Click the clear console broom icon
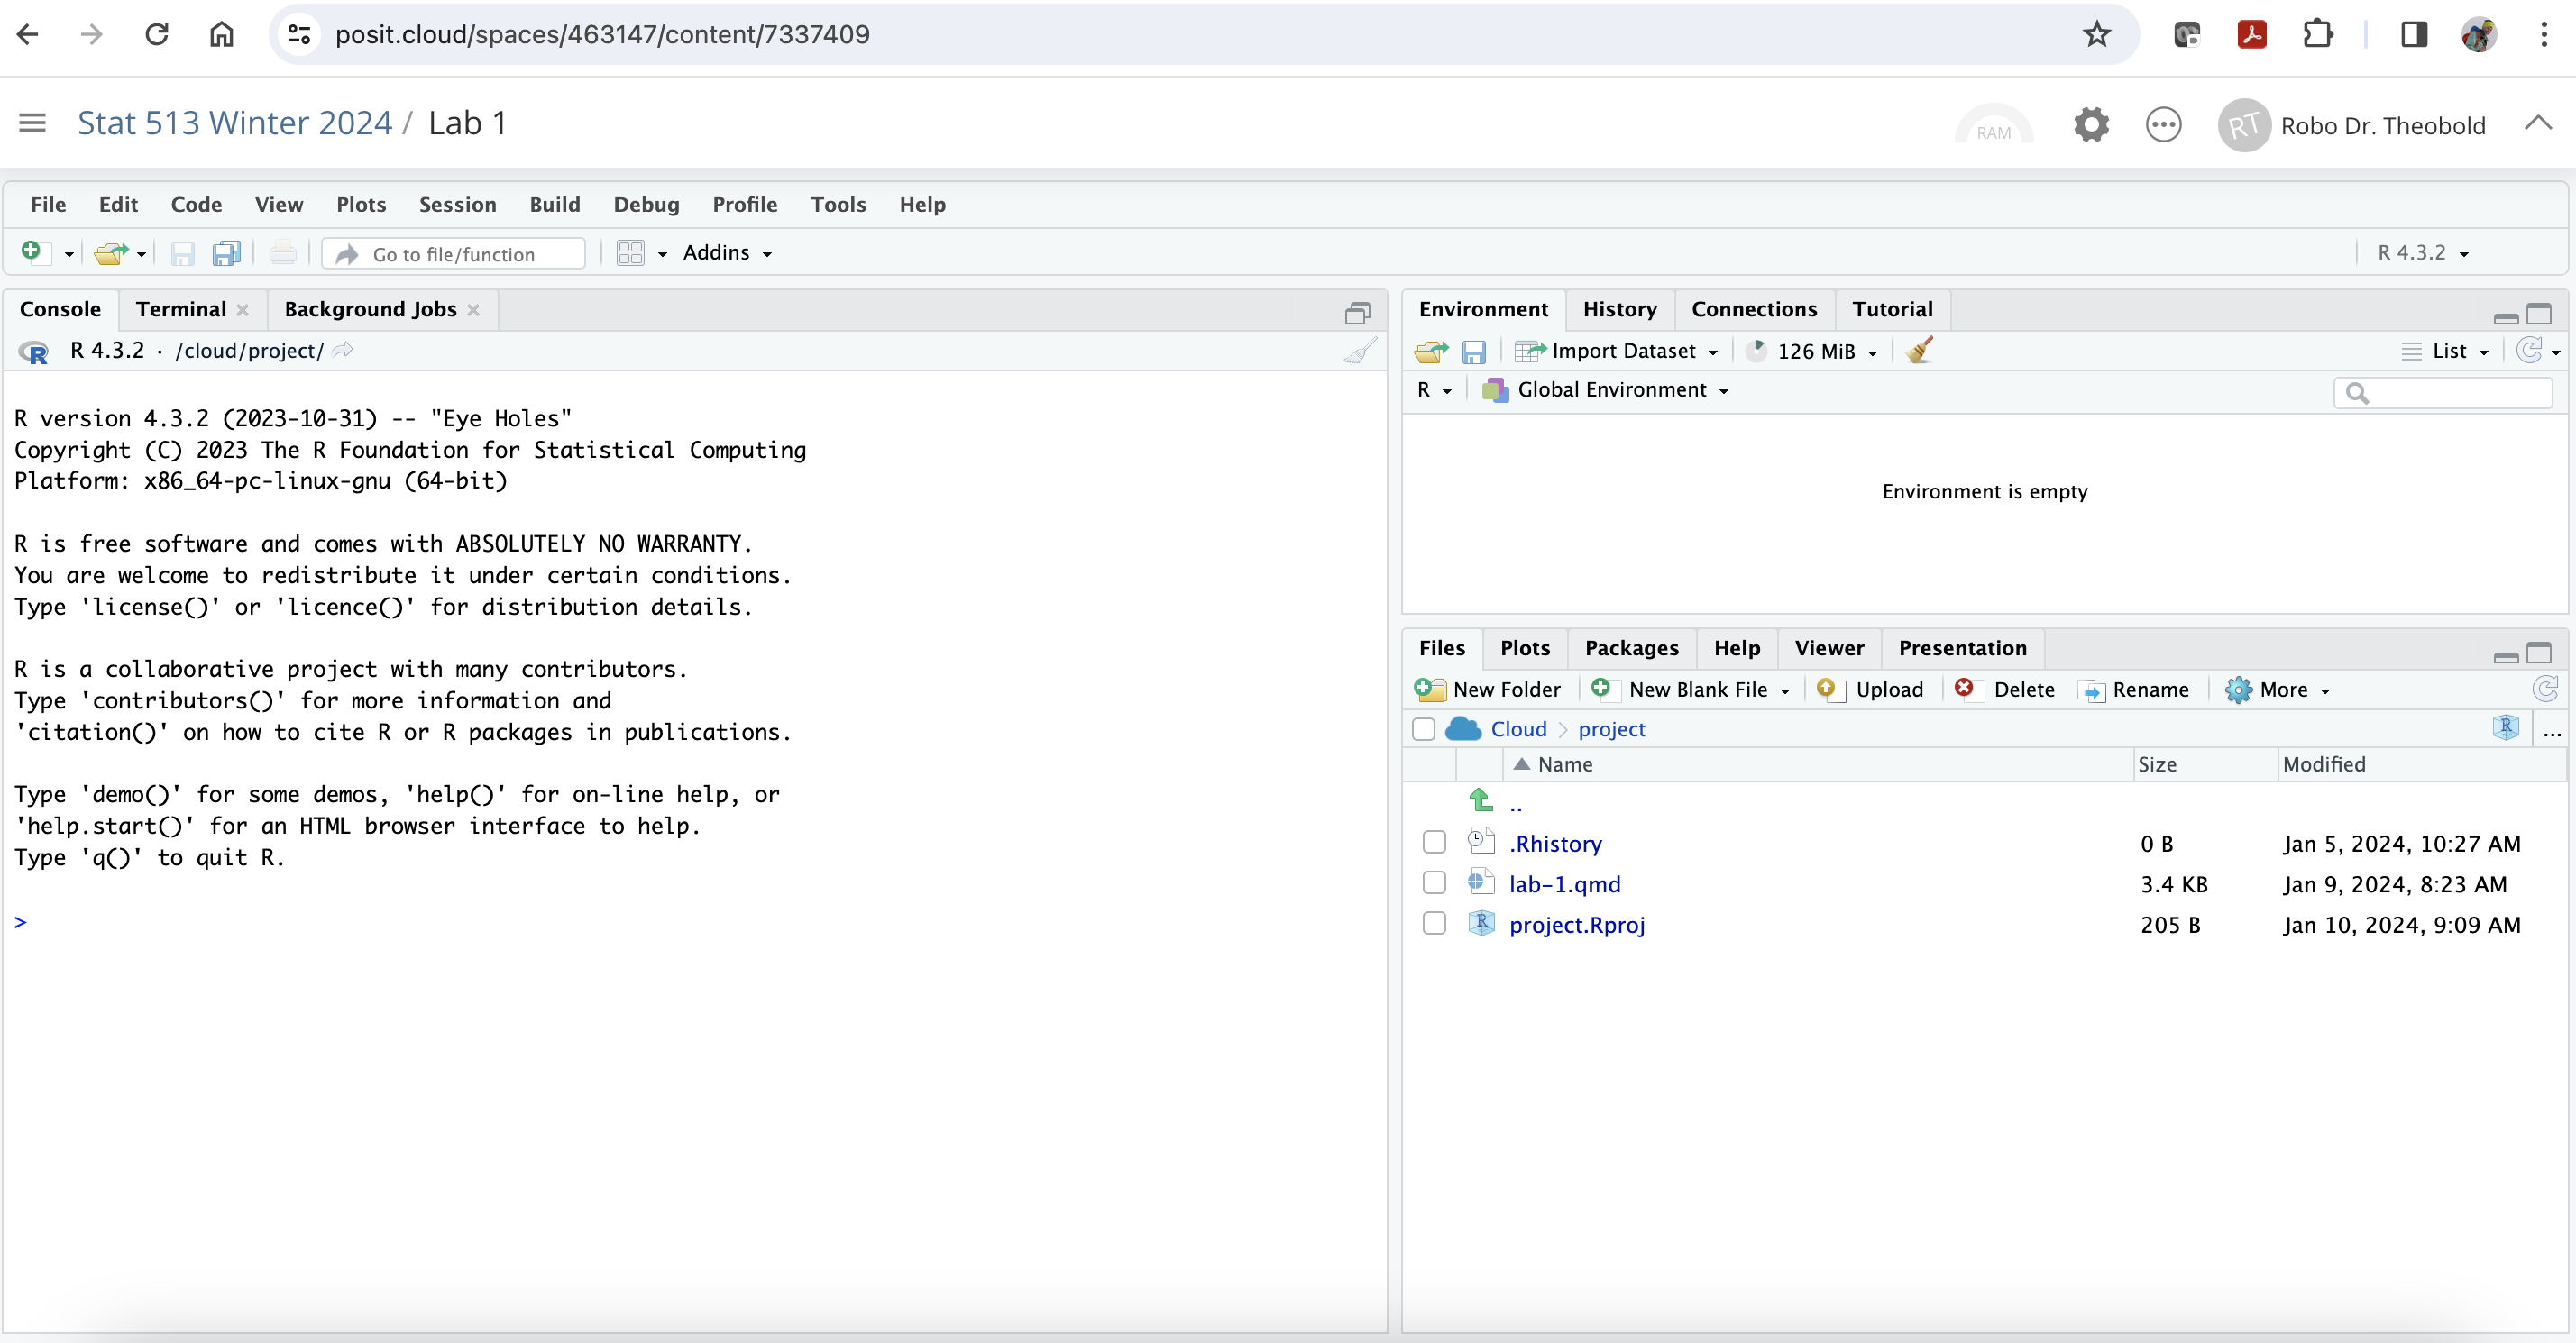Screen dimensions: 2576x1343 tap(1360, 351)
